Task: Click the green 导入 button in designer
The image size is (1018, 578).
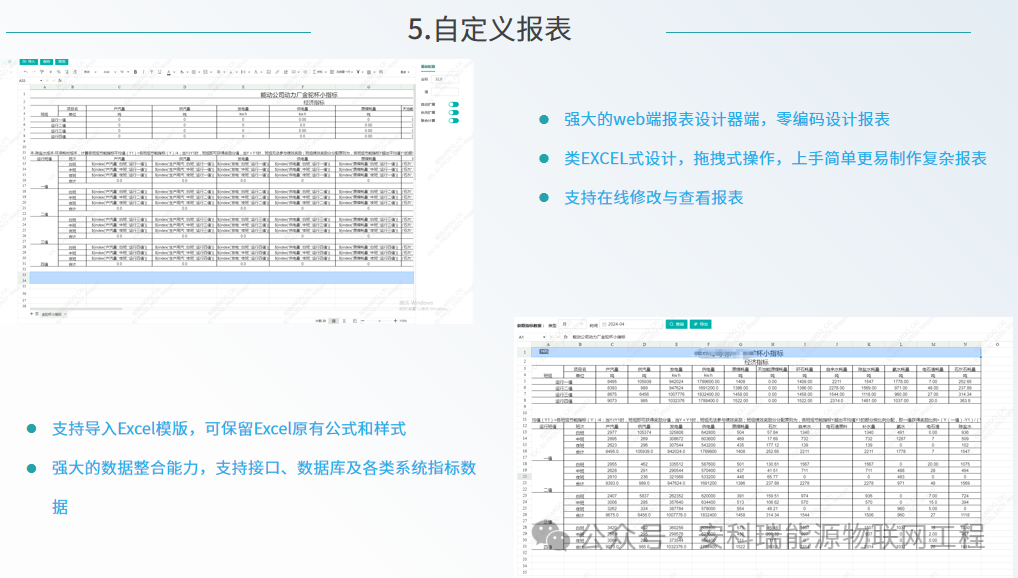Action: point(29,62)
